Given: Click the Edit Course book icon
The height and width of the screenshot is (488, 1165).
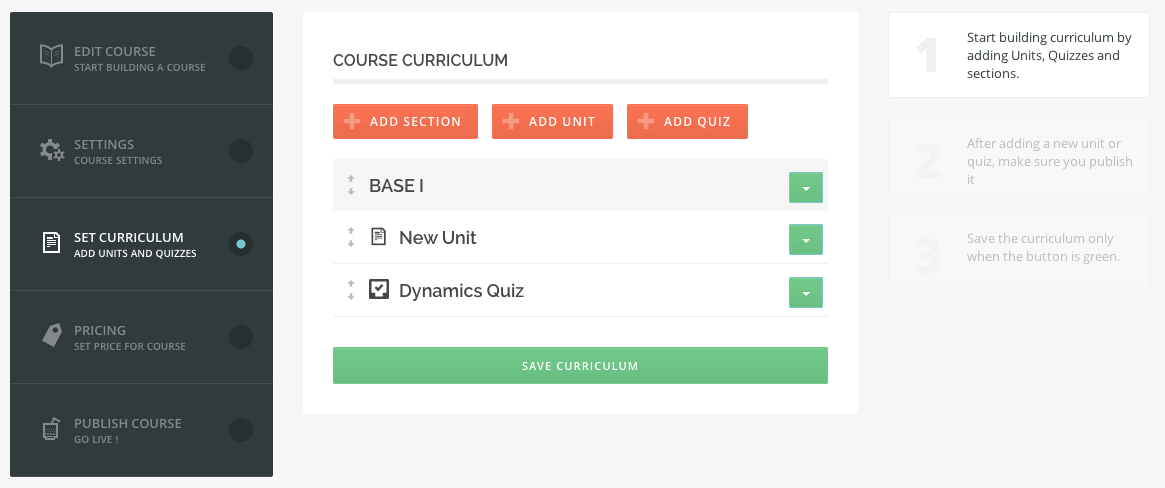Looking at the screenshot, I should pos(51,56).
